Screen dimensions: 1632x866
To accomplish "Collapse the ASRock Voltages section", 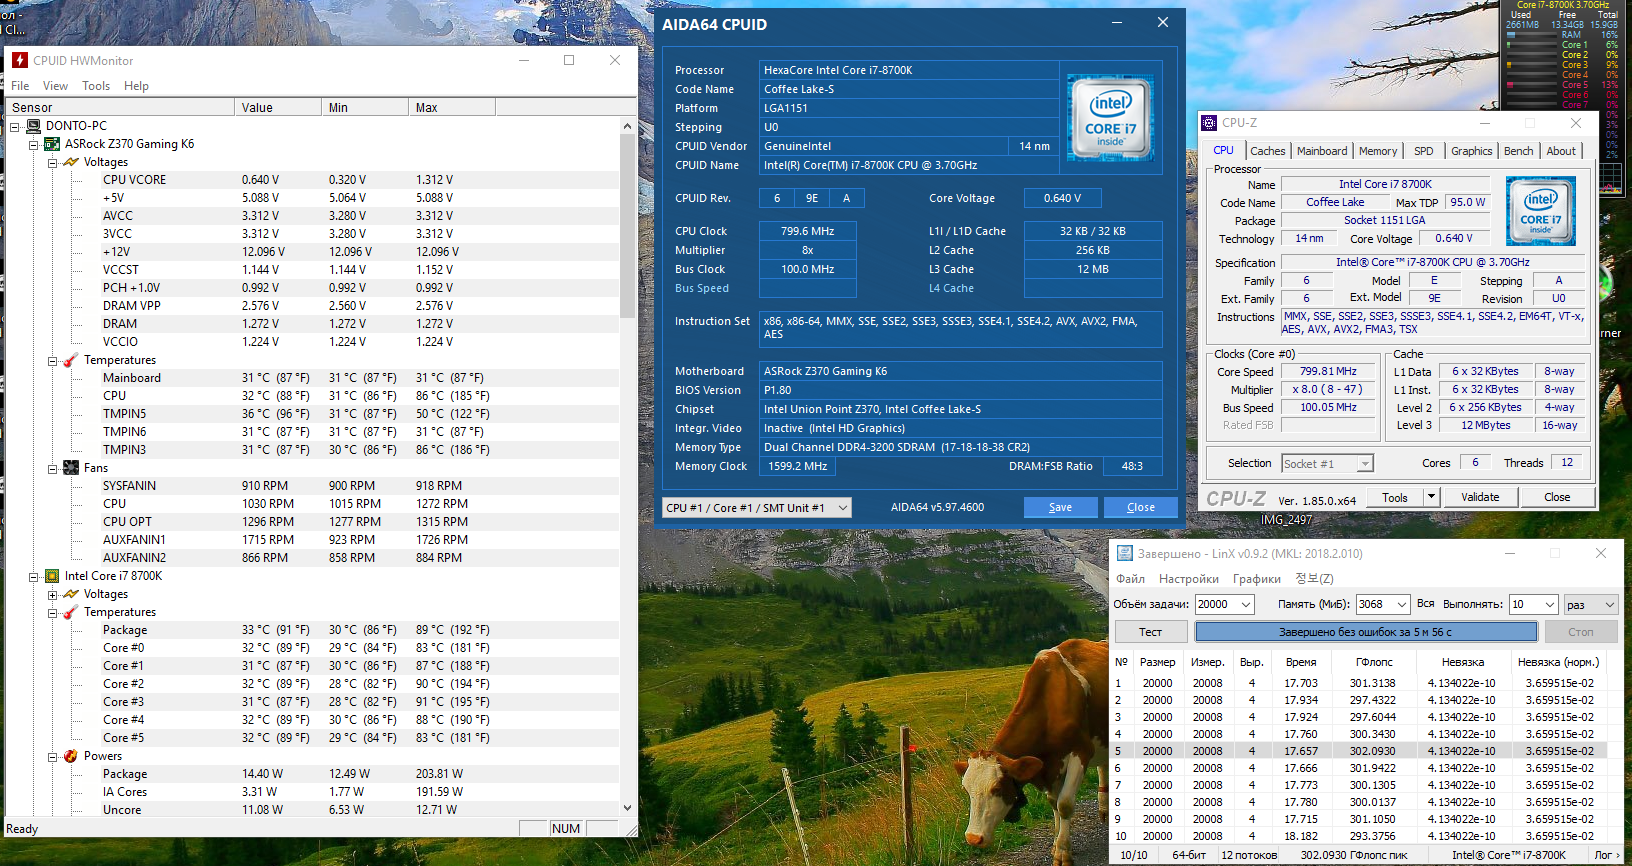I will pyautogui.click(x=53, y=163).
